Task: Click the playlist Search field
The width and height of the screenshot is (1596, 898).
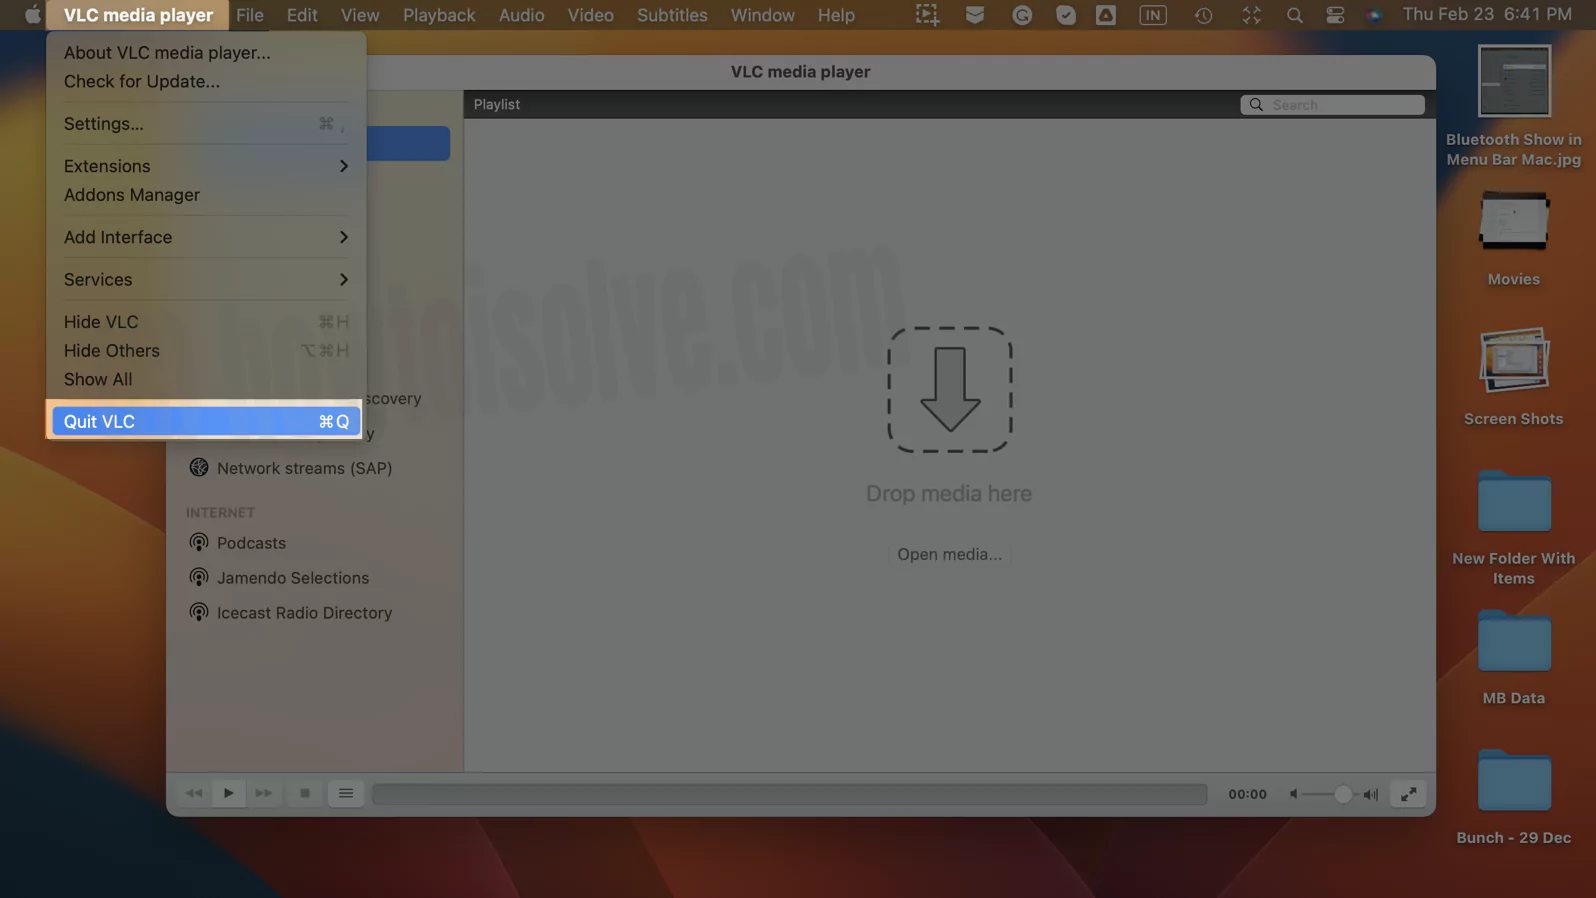Action: (1332, 105)
